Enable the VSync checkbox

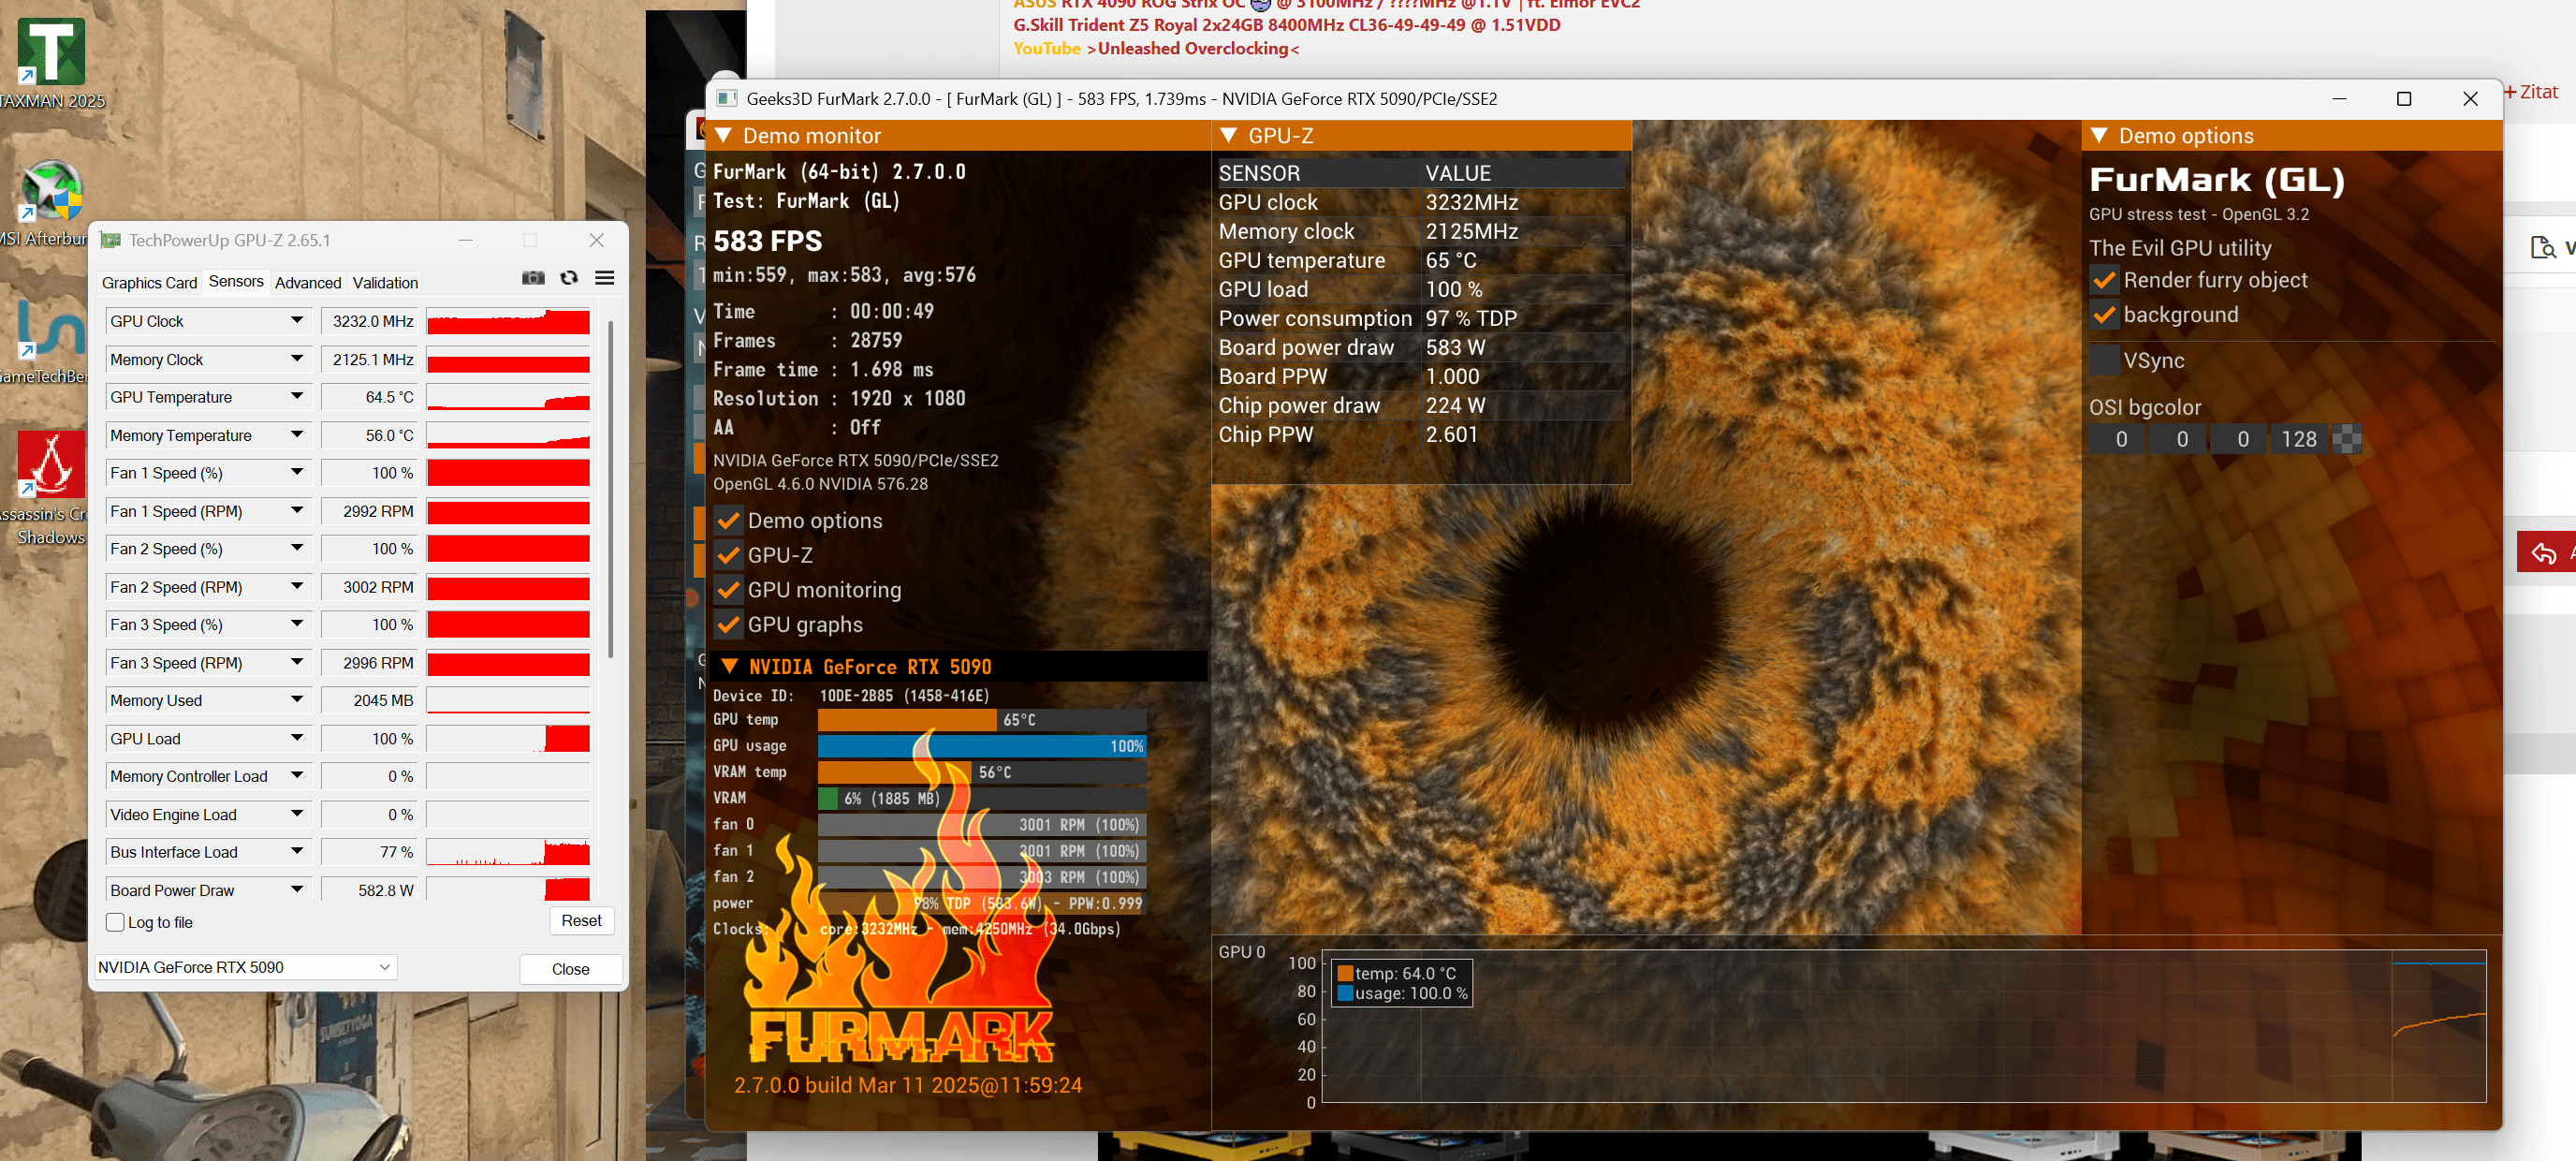pyautogui.click(x=2104, y=360)
